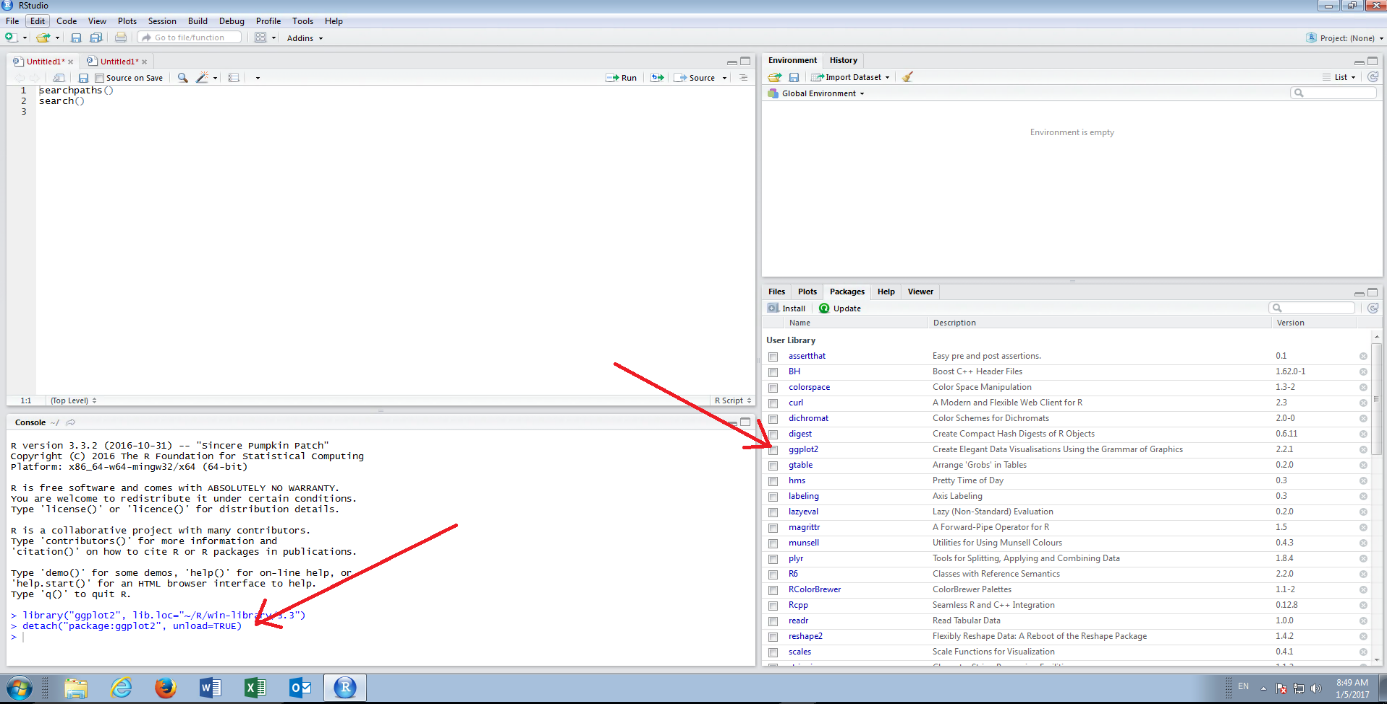Check the gtable package checkbox
1387x704 pixels.
click(773, 465)
